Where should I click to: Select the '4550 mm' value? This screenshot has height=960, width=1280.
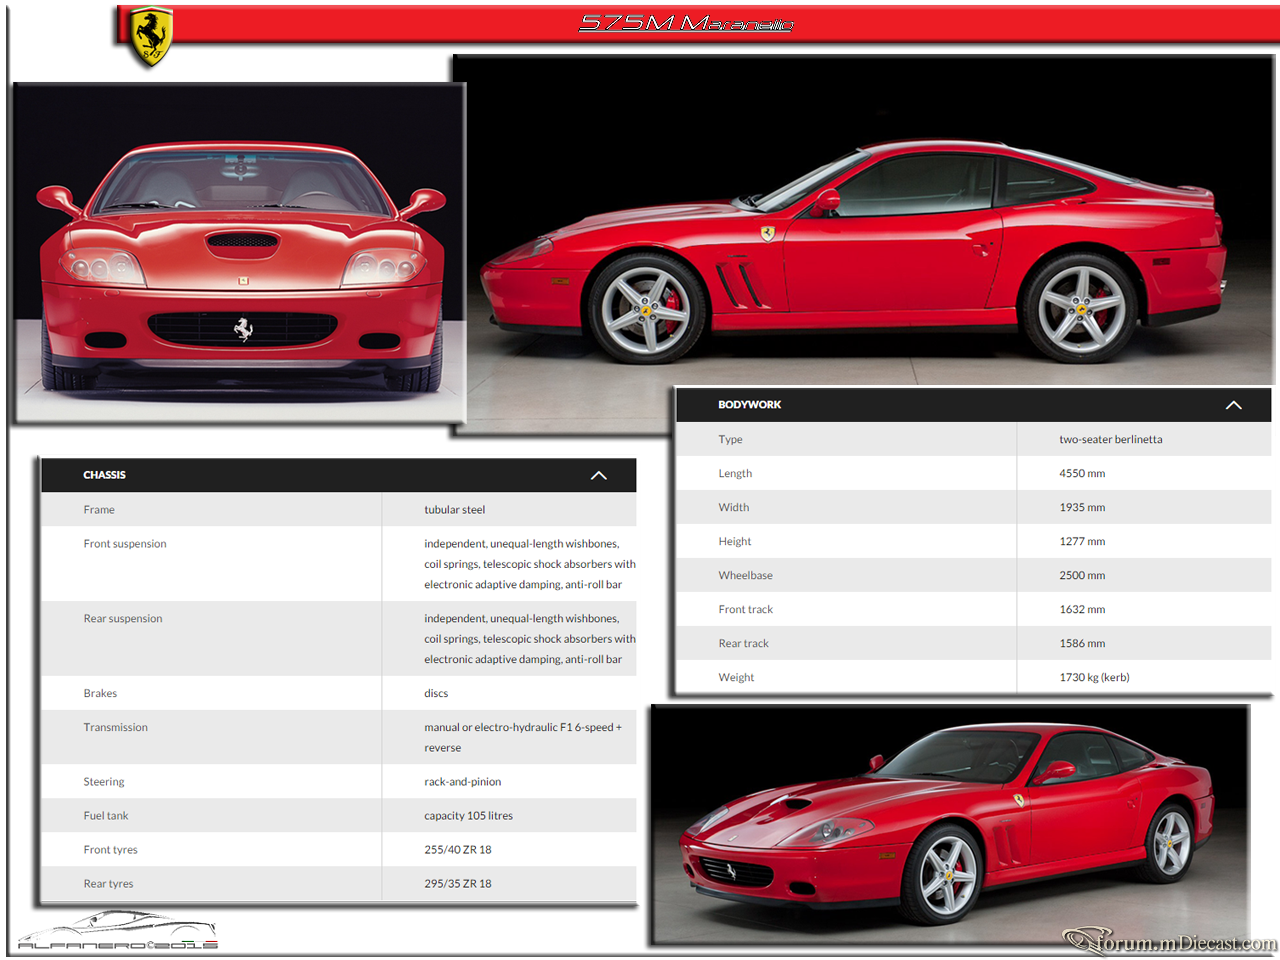pos(1082,474)
